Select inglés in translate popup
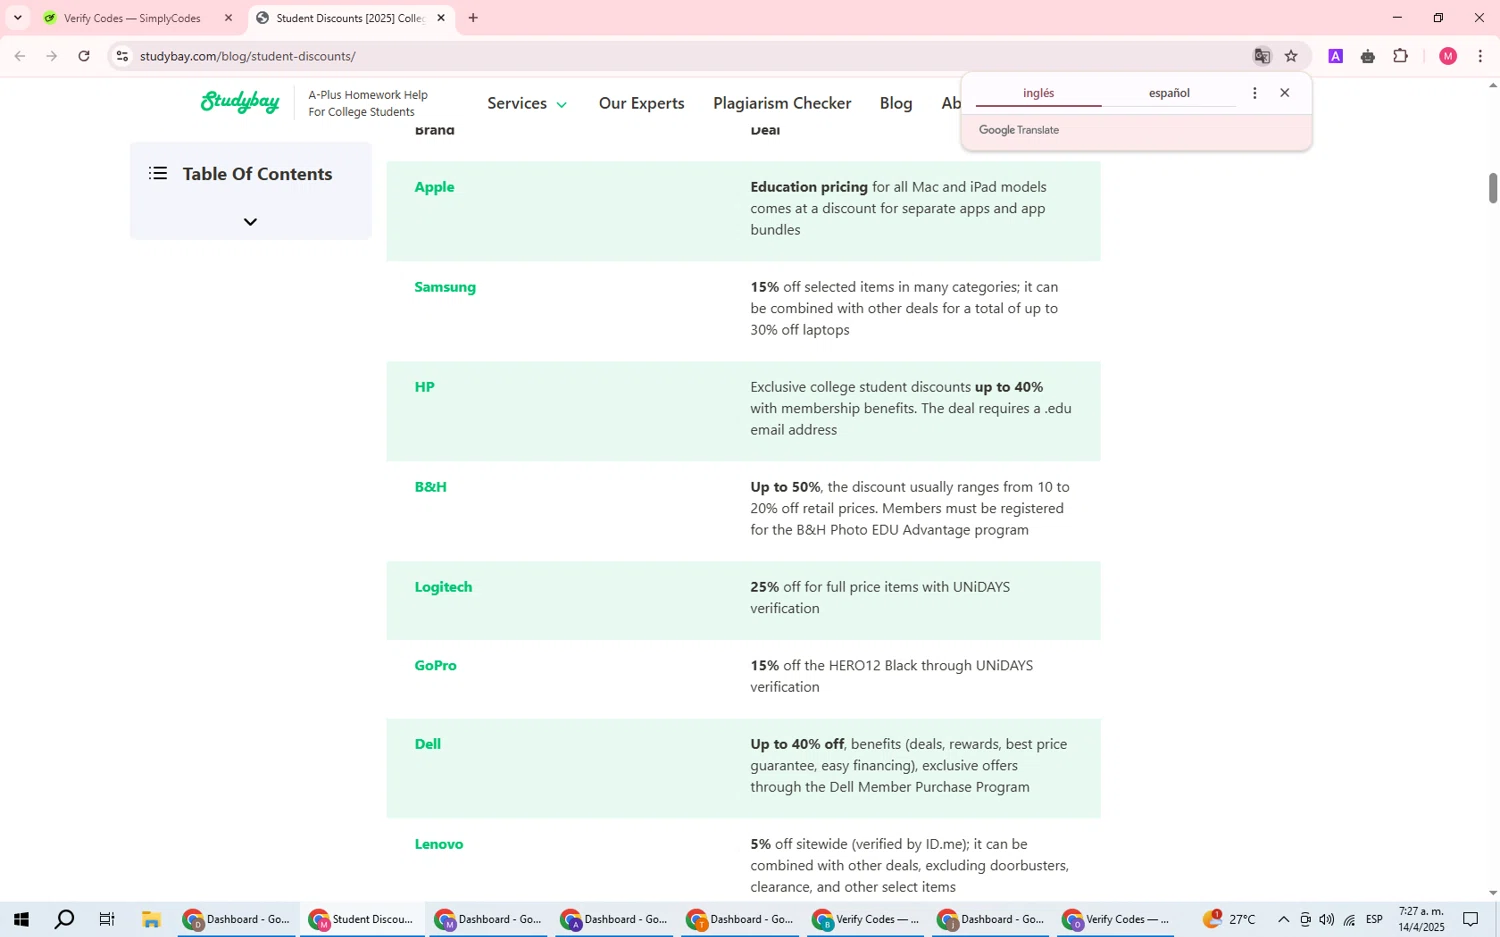The image size is (1500, 937). click(x=1038, y=93)
